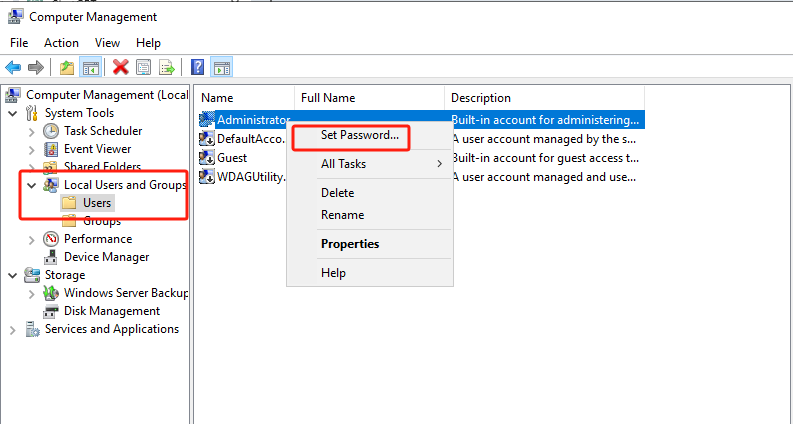793x424 pixels.
Task: Expand the Services and Applications node
Action: point(13,329)
